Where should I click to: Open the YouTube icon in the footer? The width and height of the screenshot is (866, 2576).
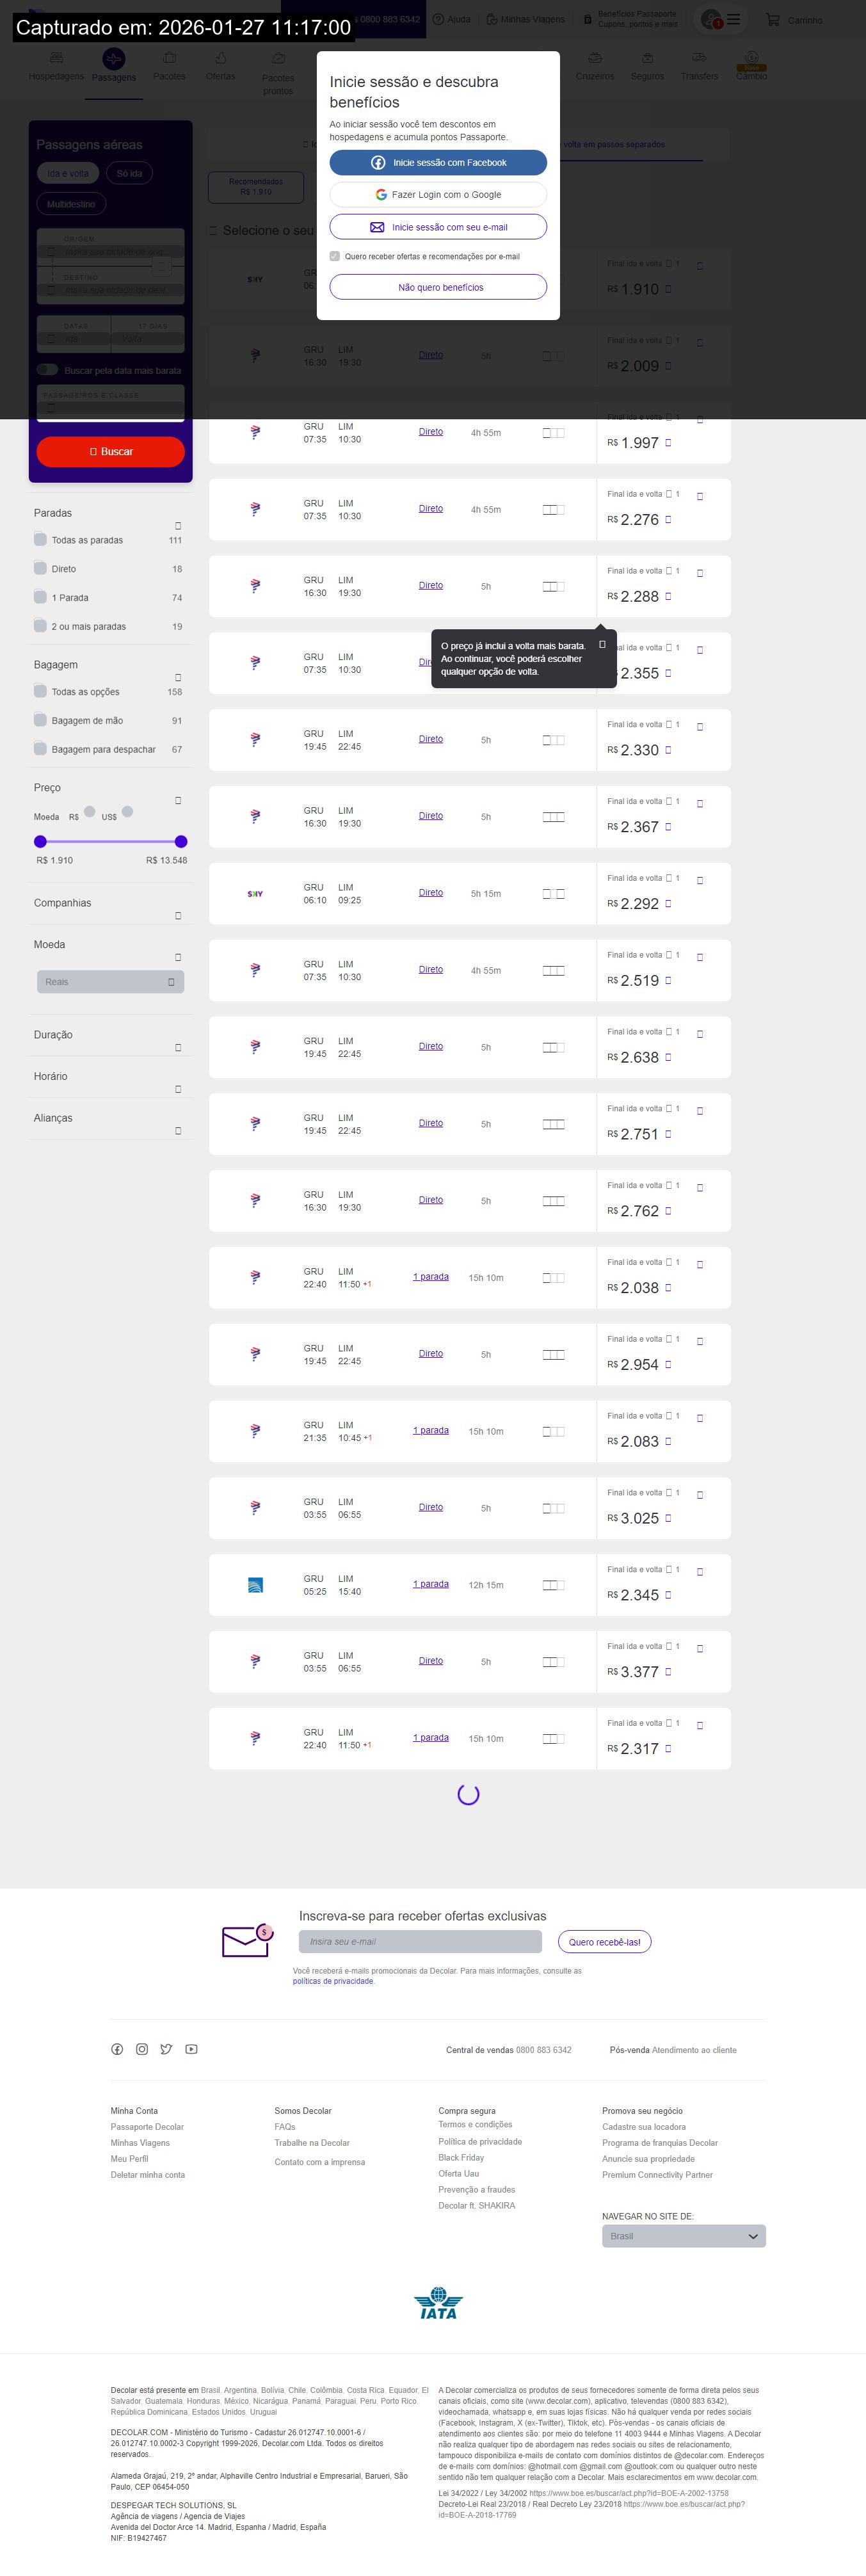pyautogui.click(x=191, y=2049)
